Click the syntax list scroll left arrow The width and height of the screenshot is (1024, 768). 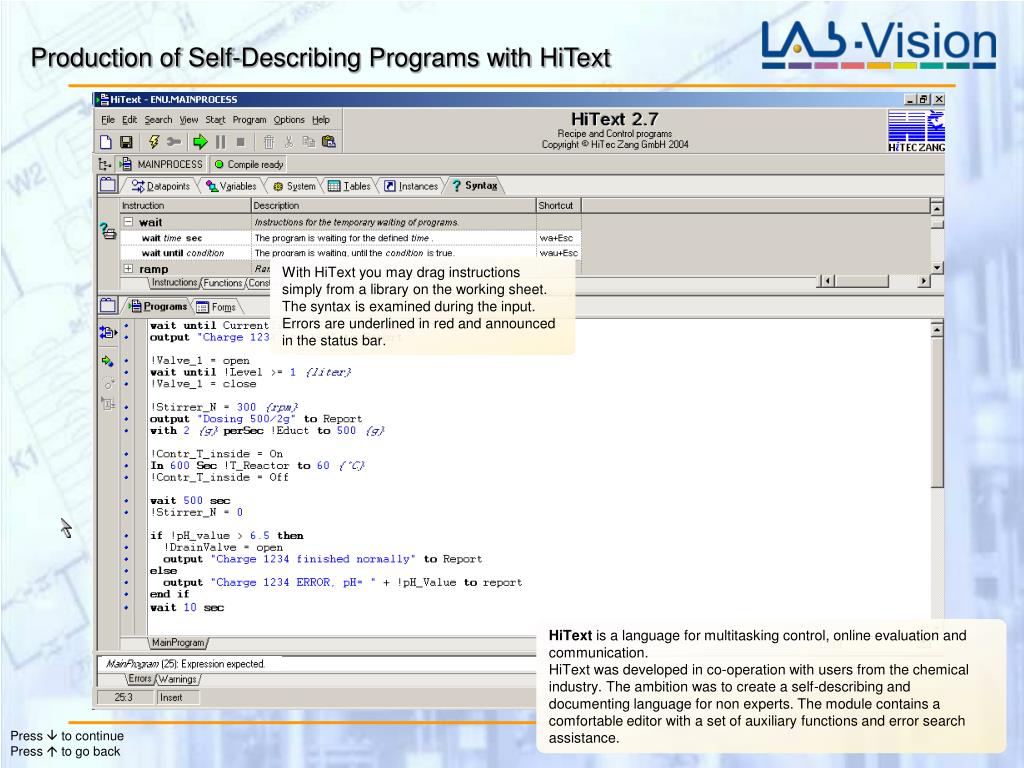(x=827, y=281)
